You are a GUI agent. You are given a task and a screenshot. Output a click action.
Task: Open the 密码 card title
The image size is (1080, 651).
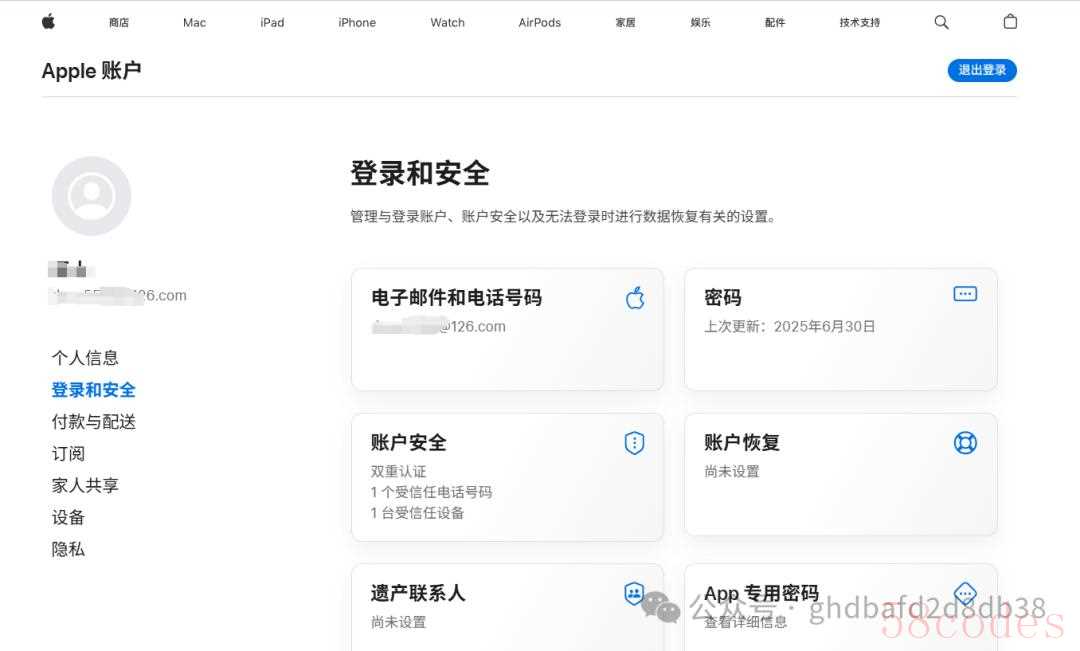click(723, 298)
